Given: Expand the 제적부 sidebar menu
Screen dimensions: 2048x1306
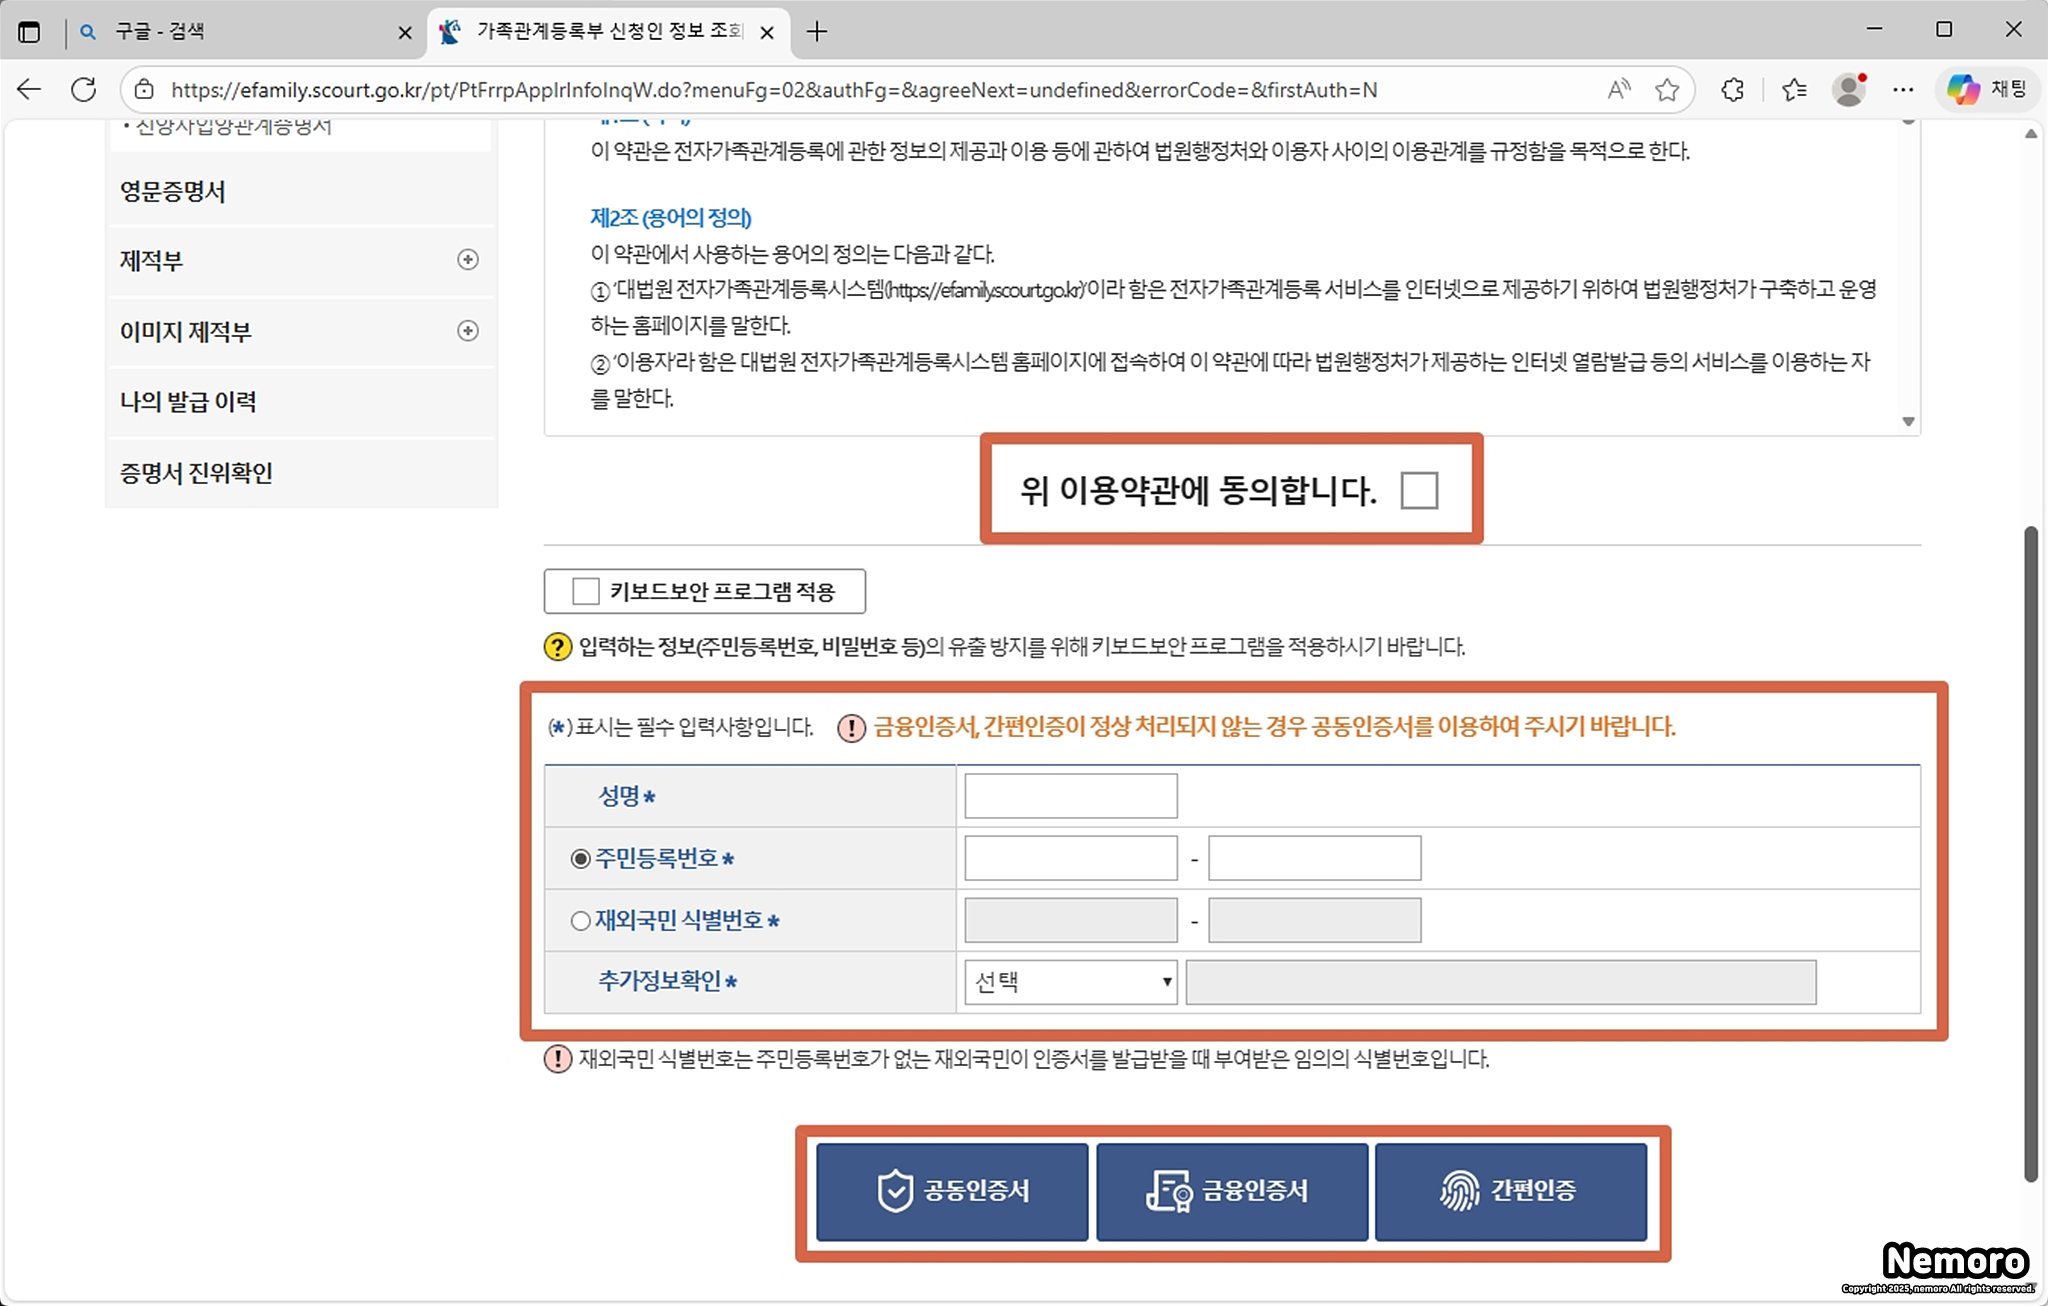Looking at the screenshot, I should (467, 260).
